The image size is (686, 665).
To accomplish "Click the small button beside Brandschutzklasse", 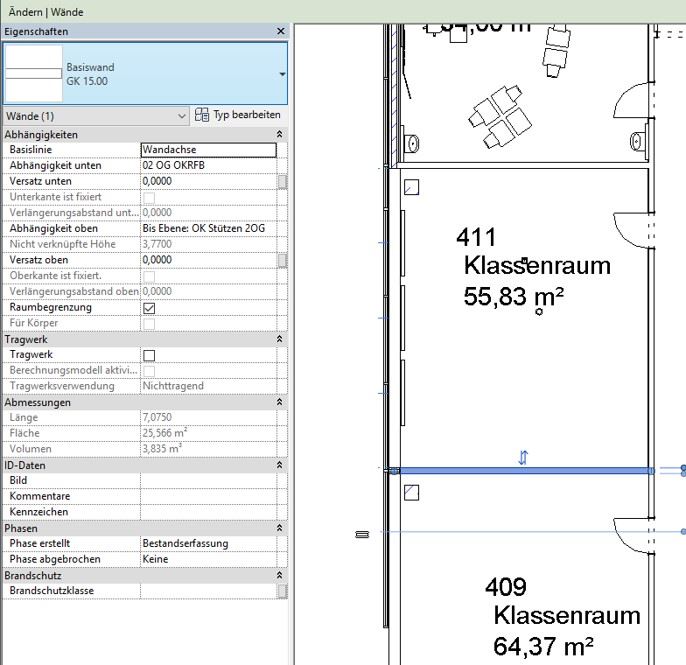I will tap(282, 591).
